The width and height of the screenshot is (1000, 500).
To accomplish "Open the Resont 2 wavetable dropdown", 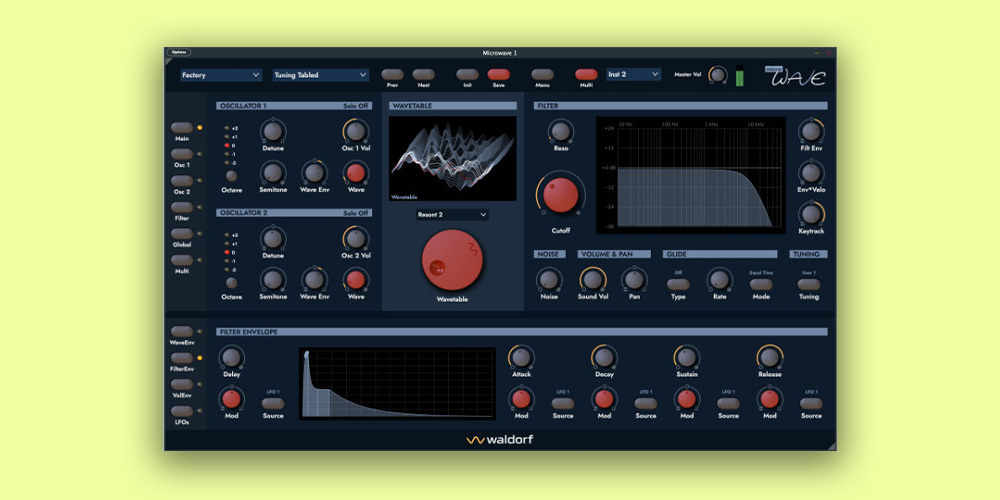I will tap(452, 215).
